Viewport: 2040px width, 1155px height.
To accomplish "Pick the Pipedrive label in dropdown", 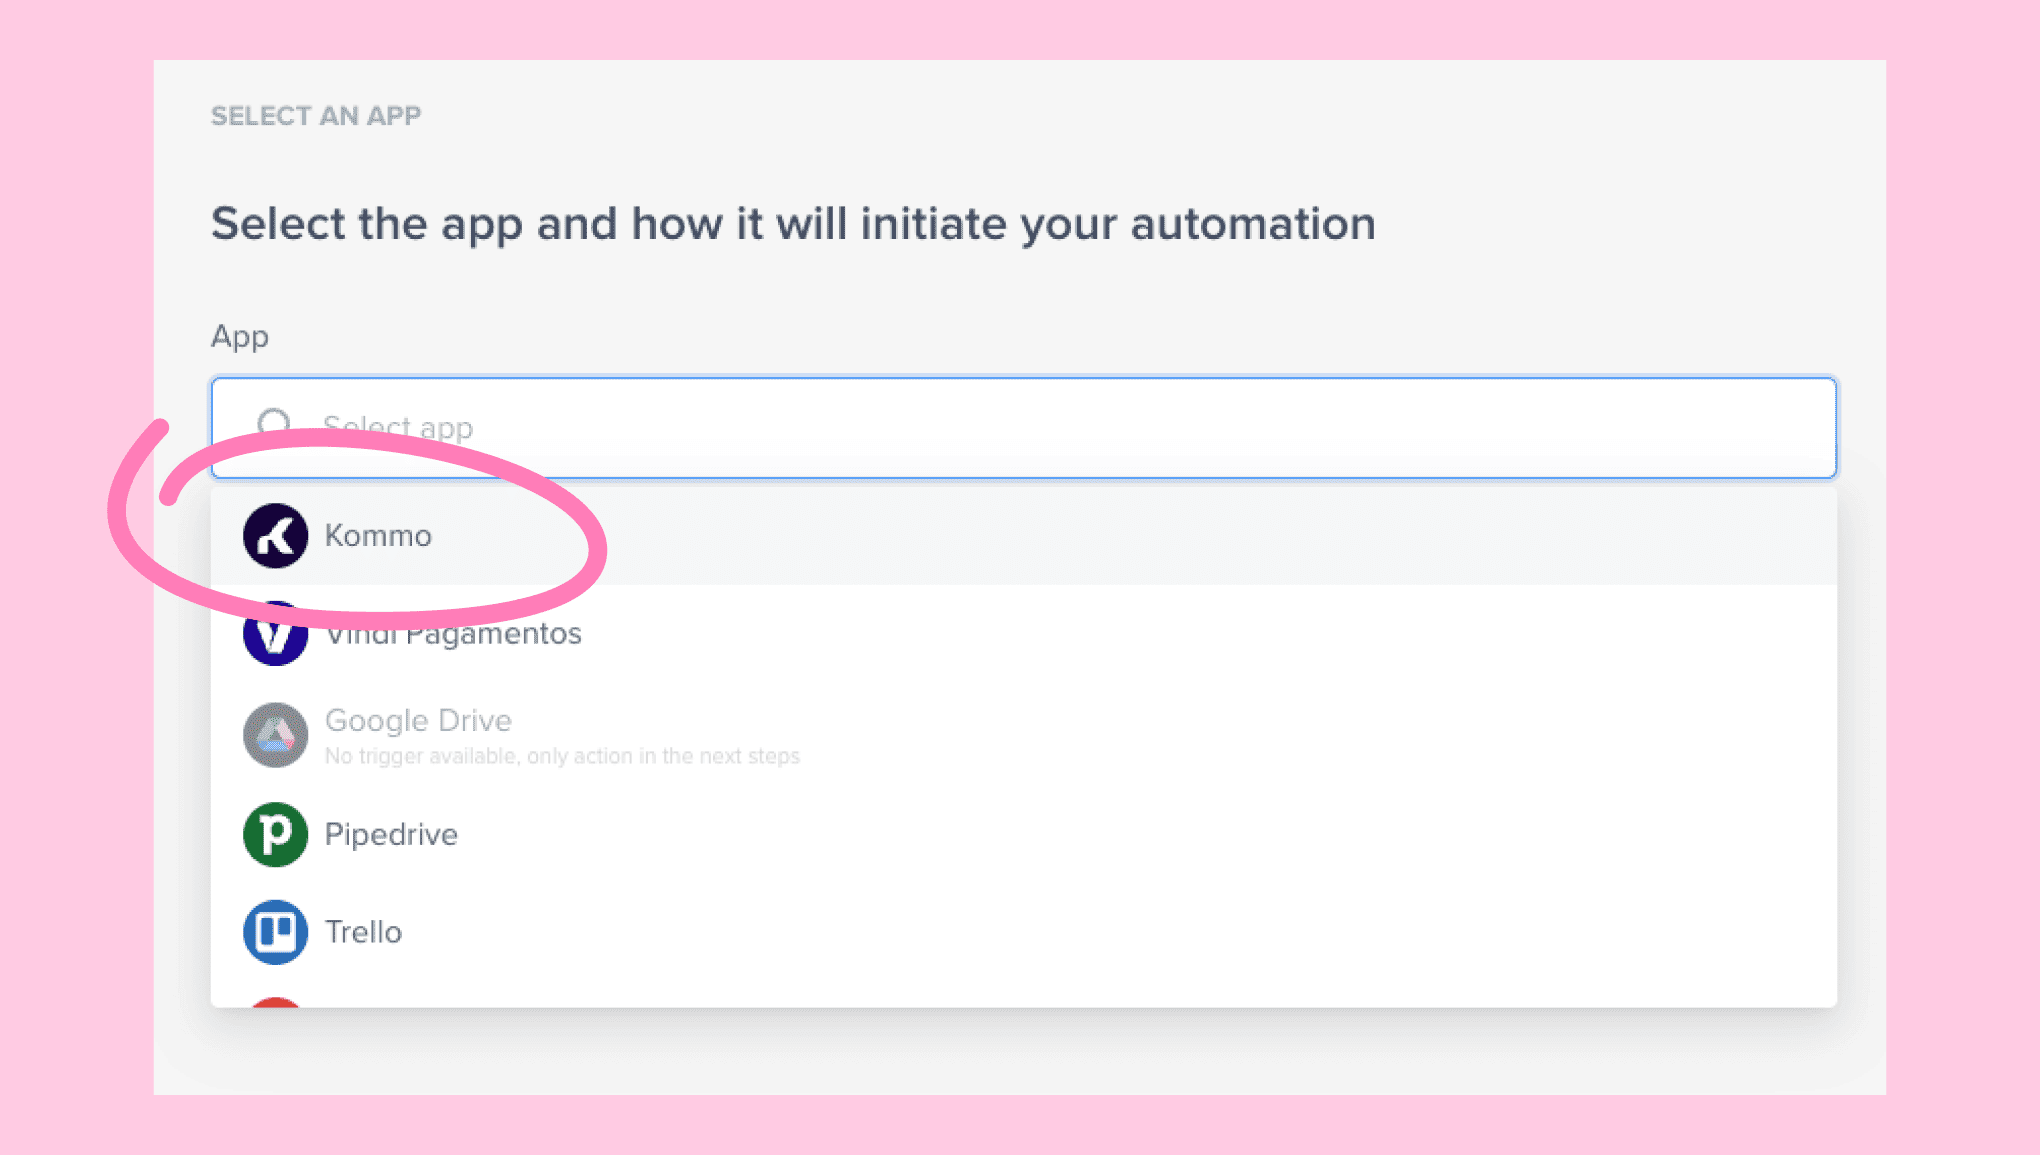I will [391, 834].
